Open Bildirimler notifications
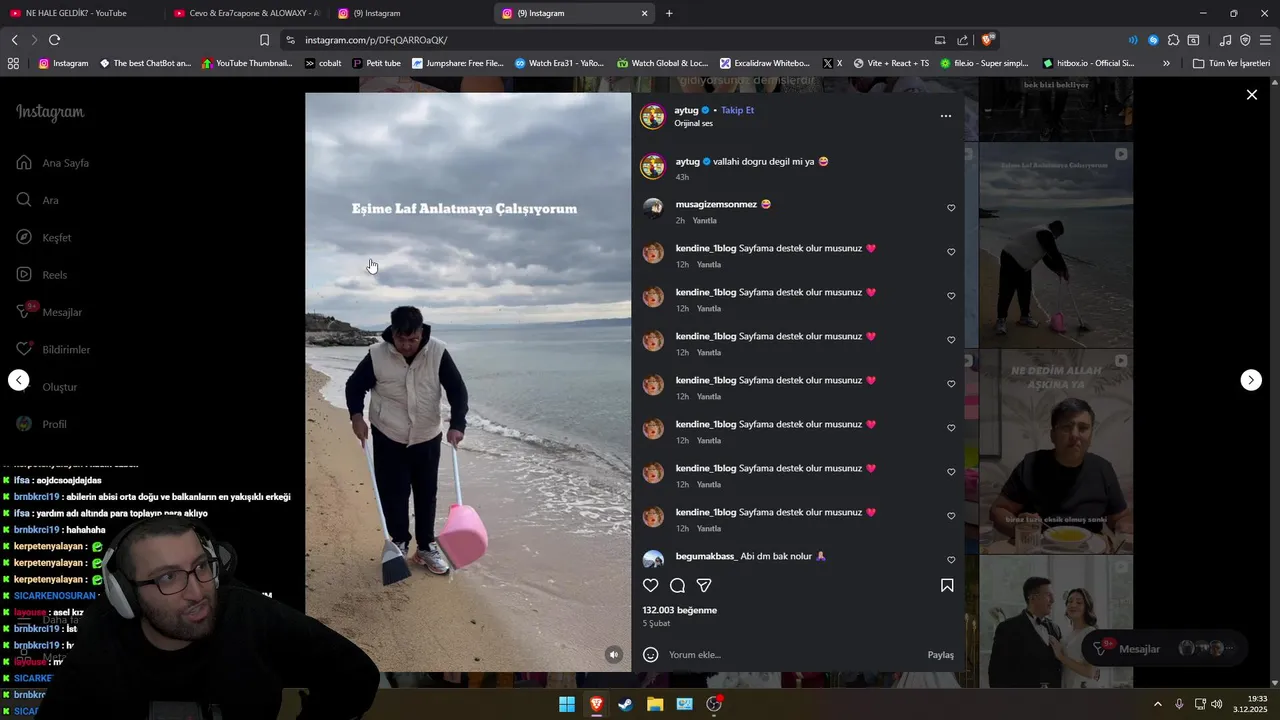Image resolution: width=1280 pixels, height=720 pixels. coord(53,350)
